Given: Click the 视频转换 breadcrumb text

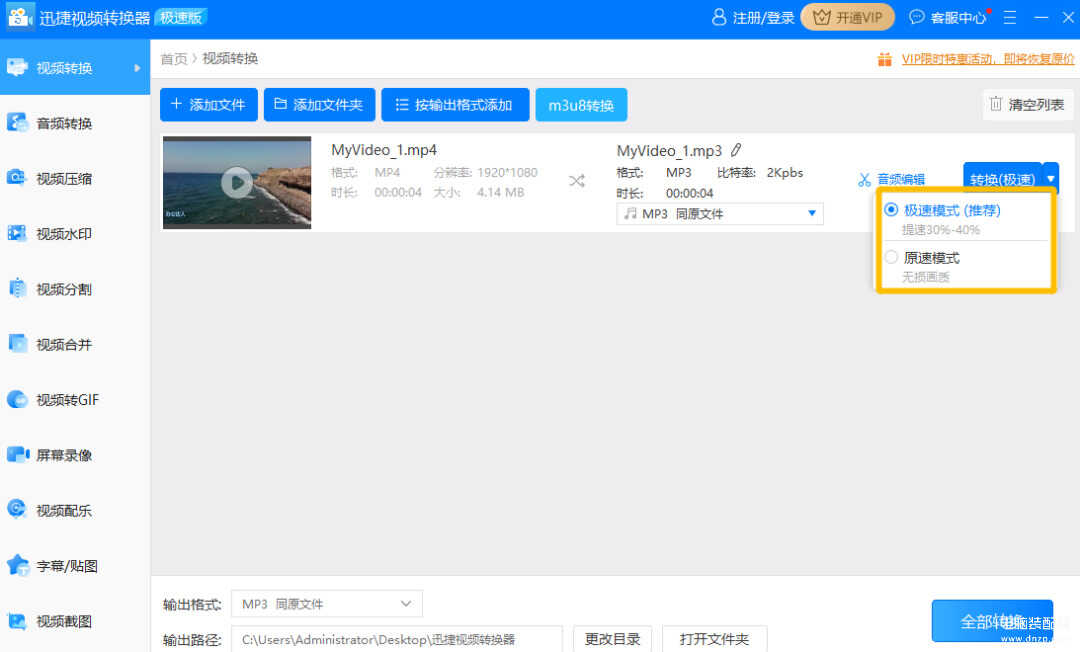Looking at the screenshot, I should [x=230, y=59].
